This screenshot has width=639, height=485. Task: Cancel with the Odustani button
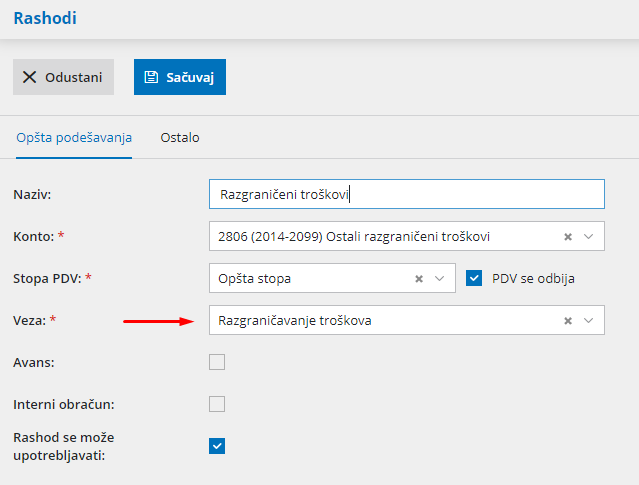[63, 77]
